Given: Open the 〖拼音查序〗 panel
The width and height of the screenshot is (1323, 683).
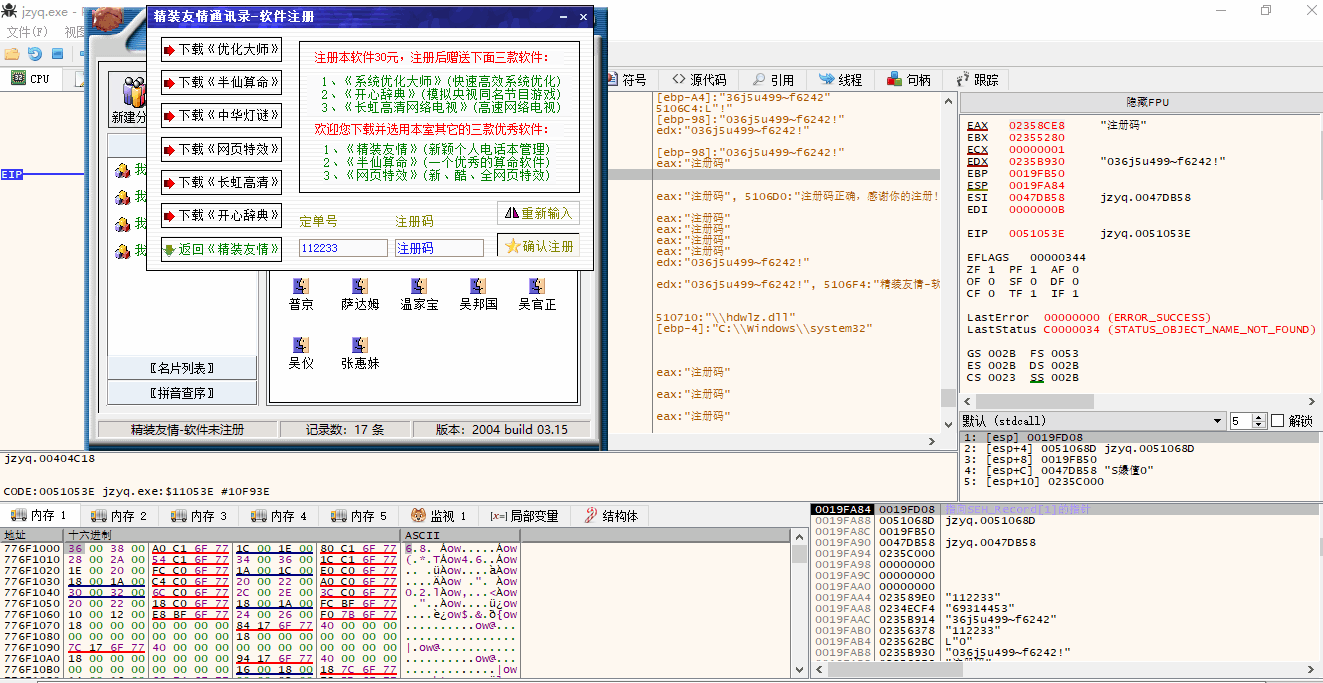Looking at the screenshot, I should [x=182, y=393].
